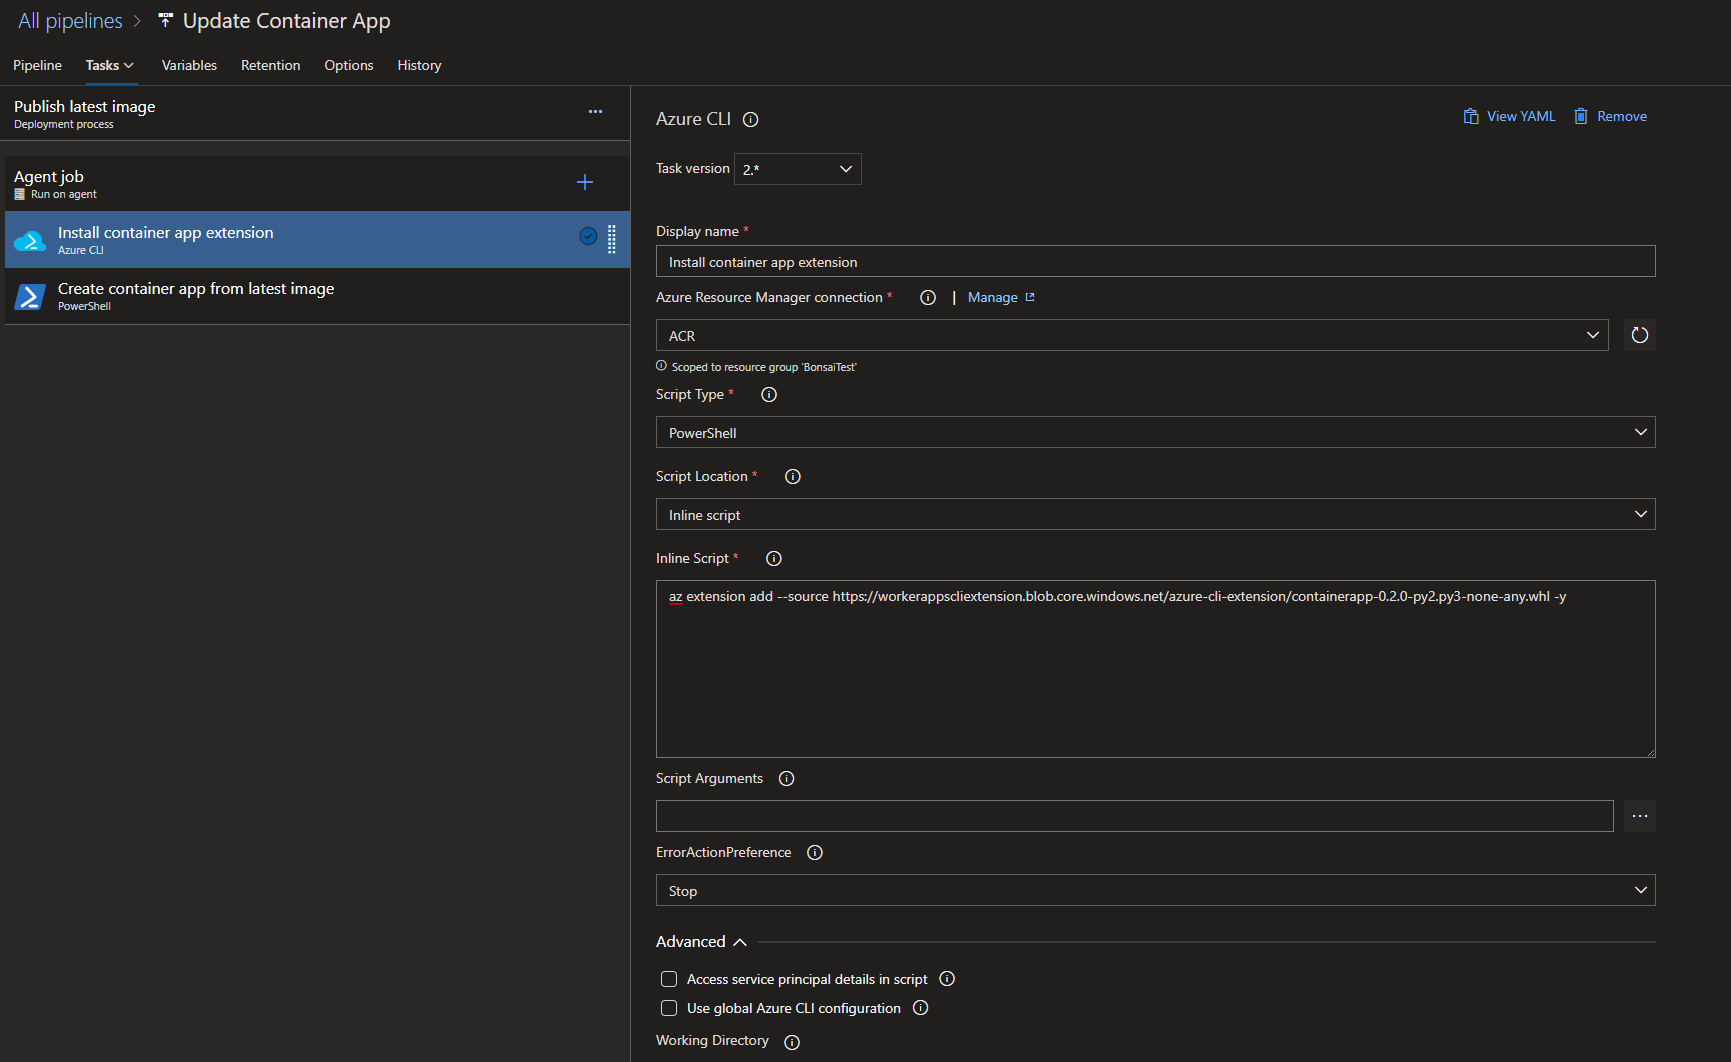
Task: Open the History tab
Action: click(419, 65)
